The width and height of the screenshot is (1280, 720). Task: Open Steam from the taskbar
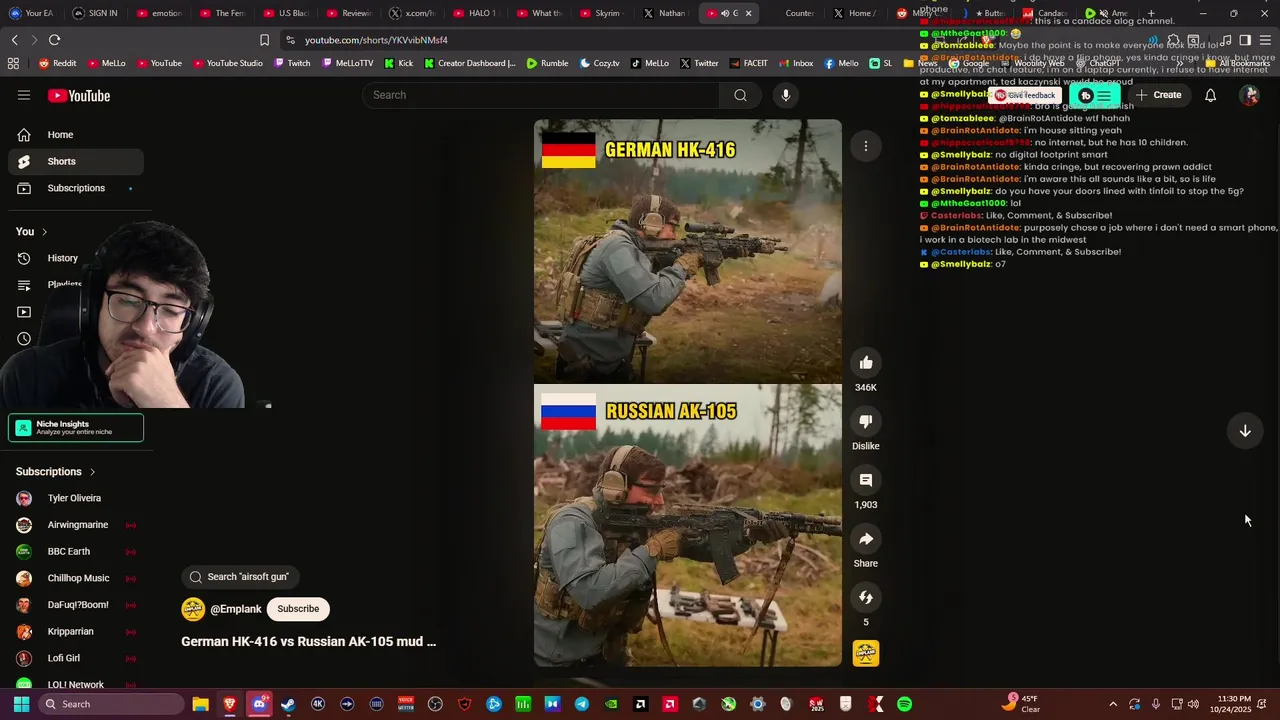pyautogui.click(x=288, y=704)
